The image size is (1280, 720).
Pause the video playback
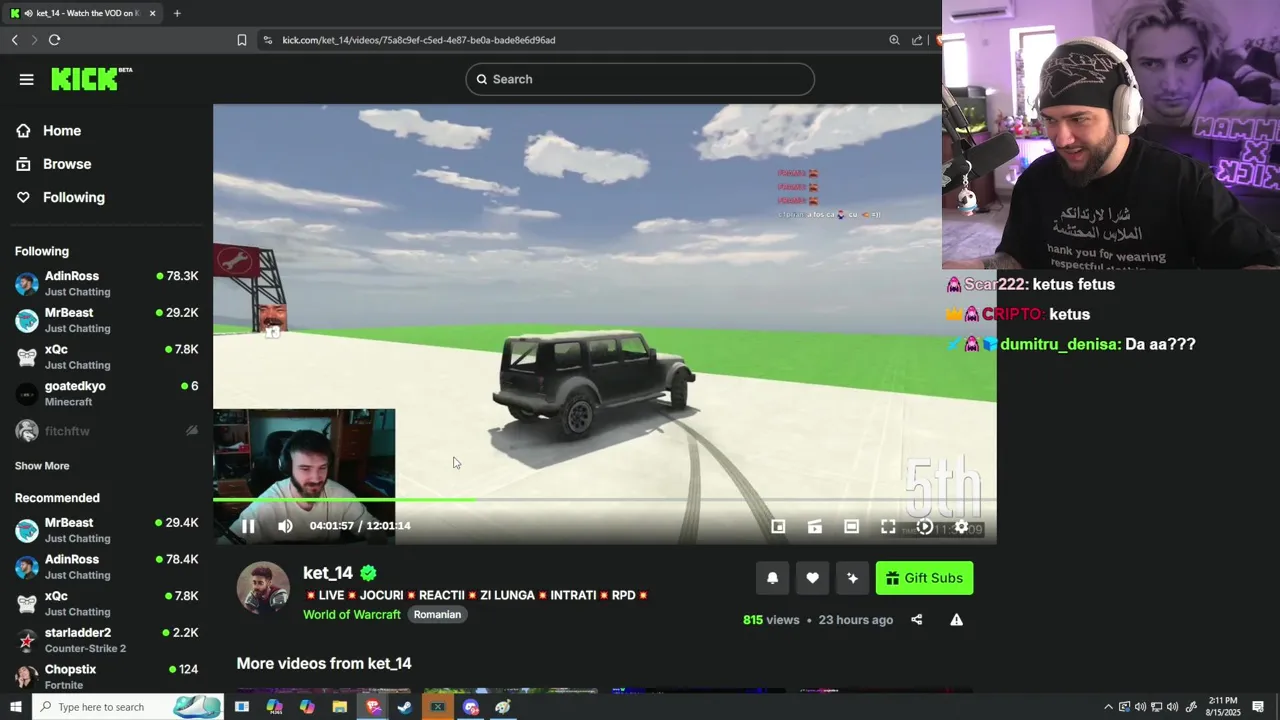[x=248, y=526]
